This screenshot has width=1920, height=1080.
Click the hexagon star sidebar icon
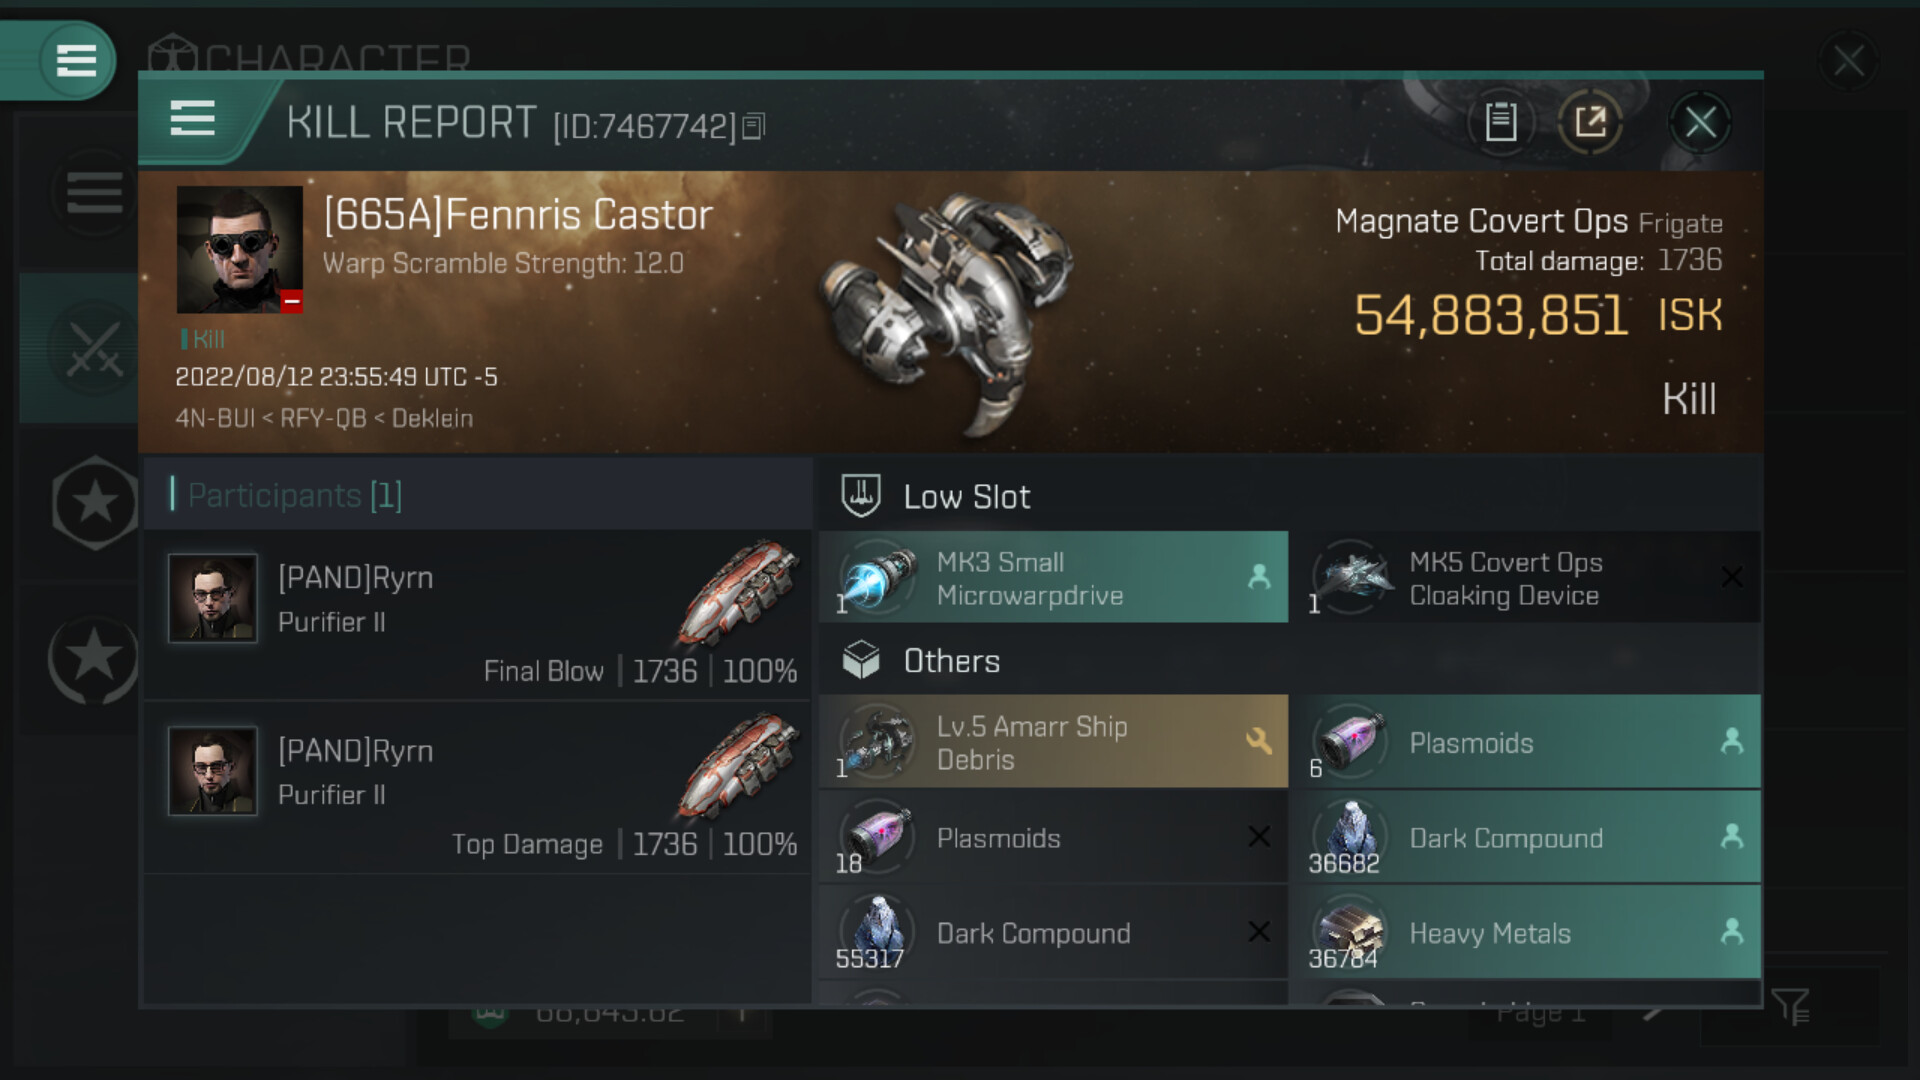(x=94, y=502)
